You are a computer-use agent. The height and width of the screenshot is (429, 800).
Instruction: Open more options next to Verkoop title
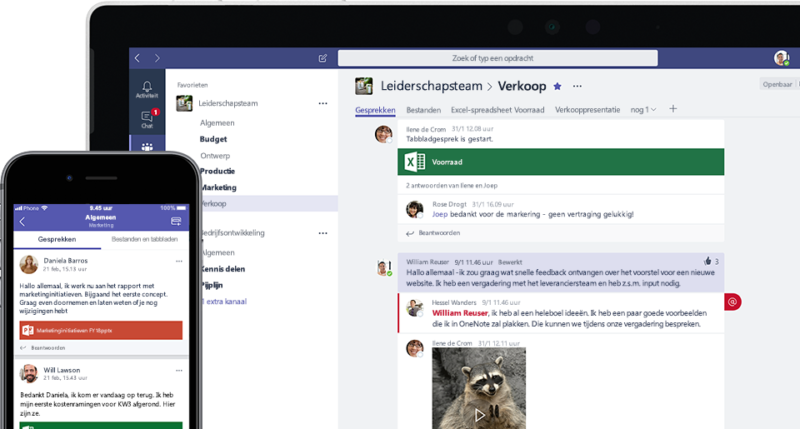(x=577, y=86)
